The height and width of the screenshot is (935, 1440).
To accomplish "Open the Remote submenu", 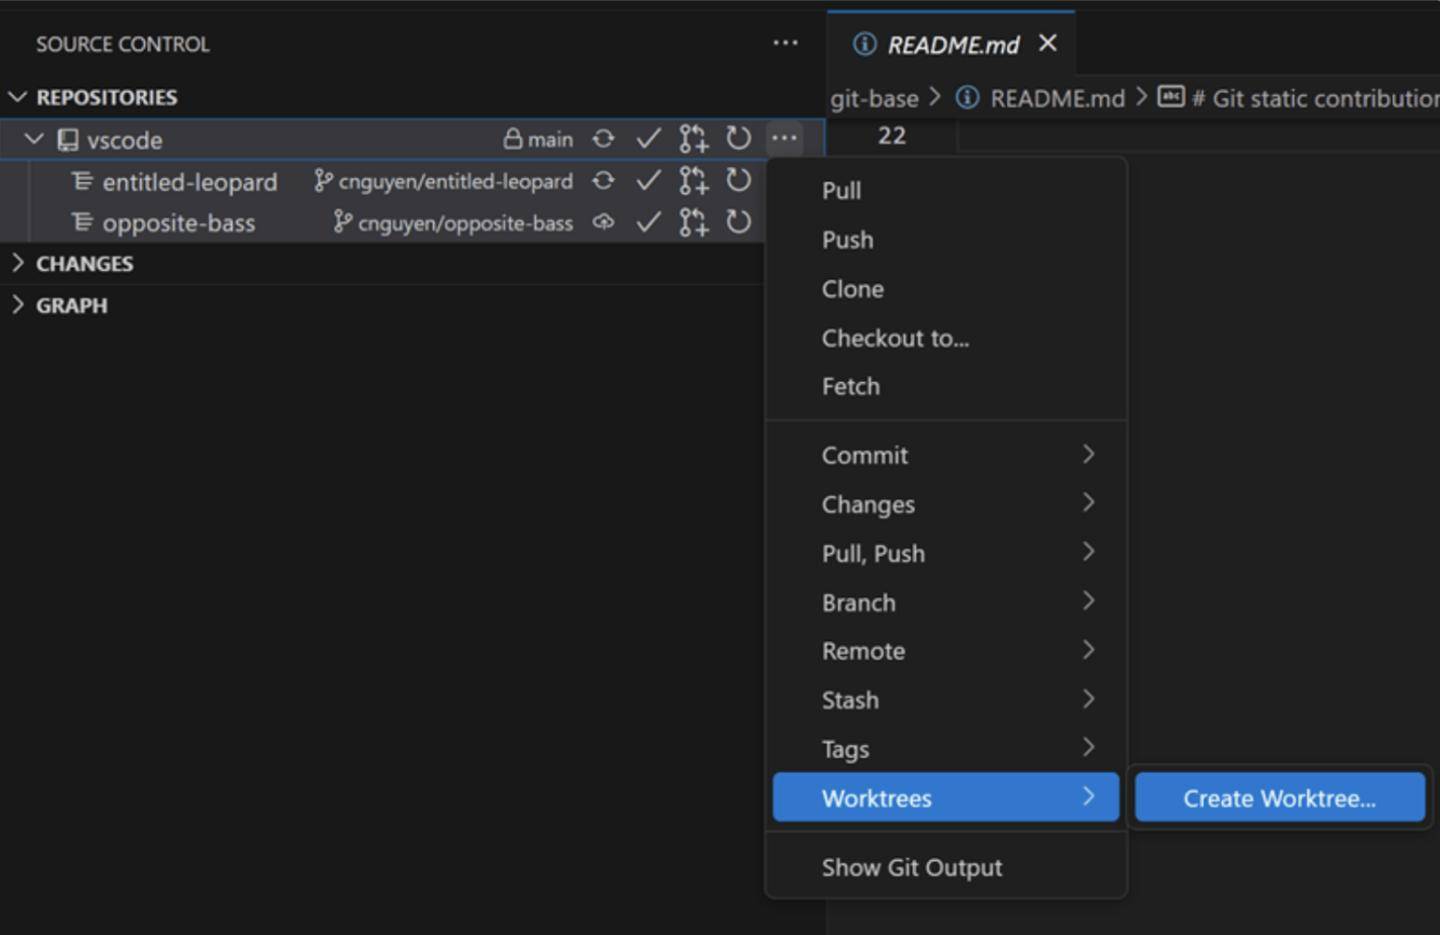I will tap(946, 651).
